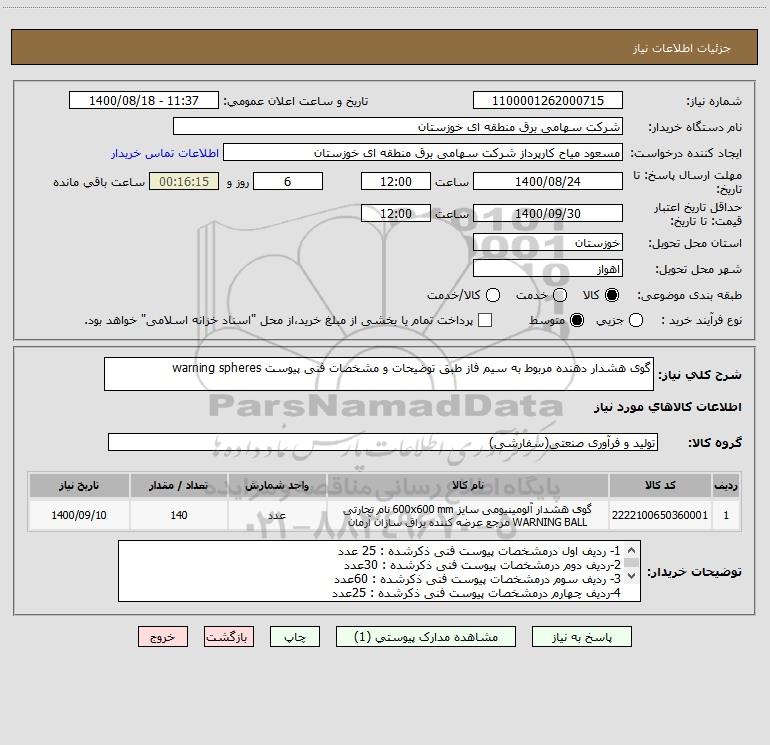Click the delivery city field اهواز

pyautogui.click(x=548, y=269)
